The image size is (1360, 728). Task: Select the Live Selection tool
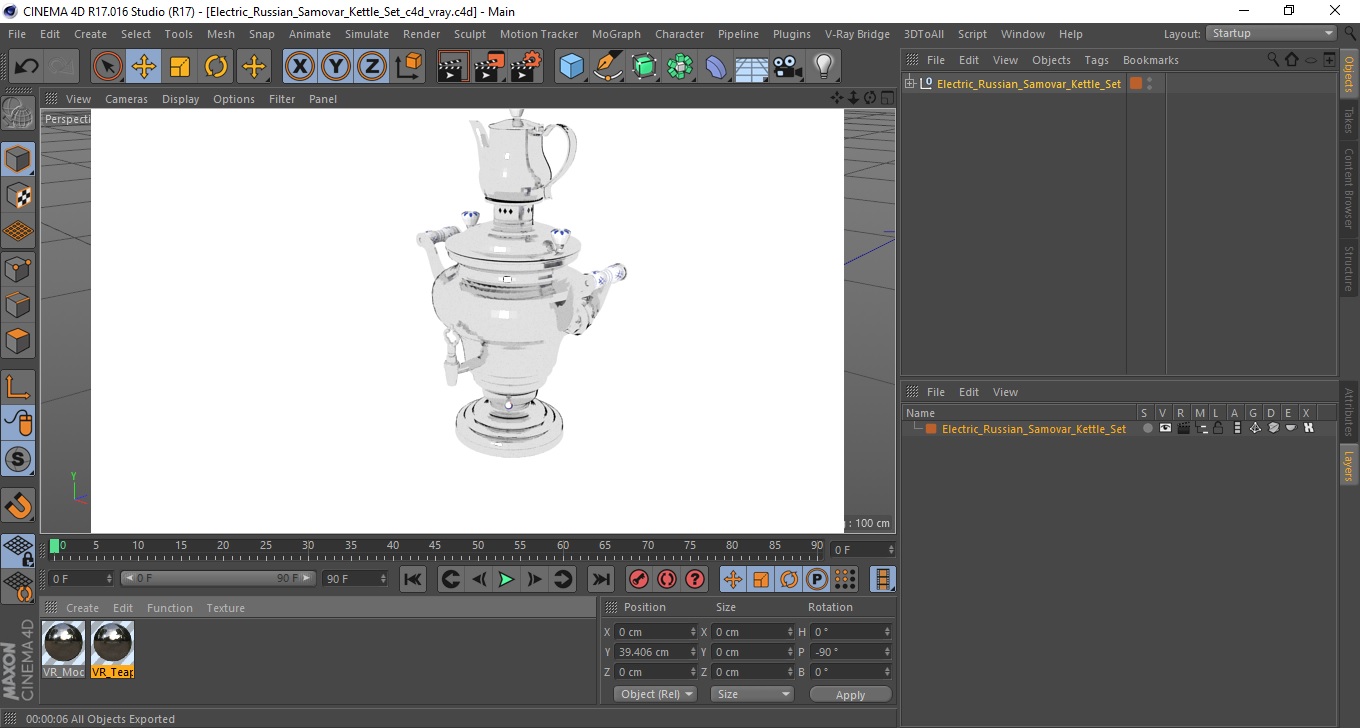pos(108,67)
